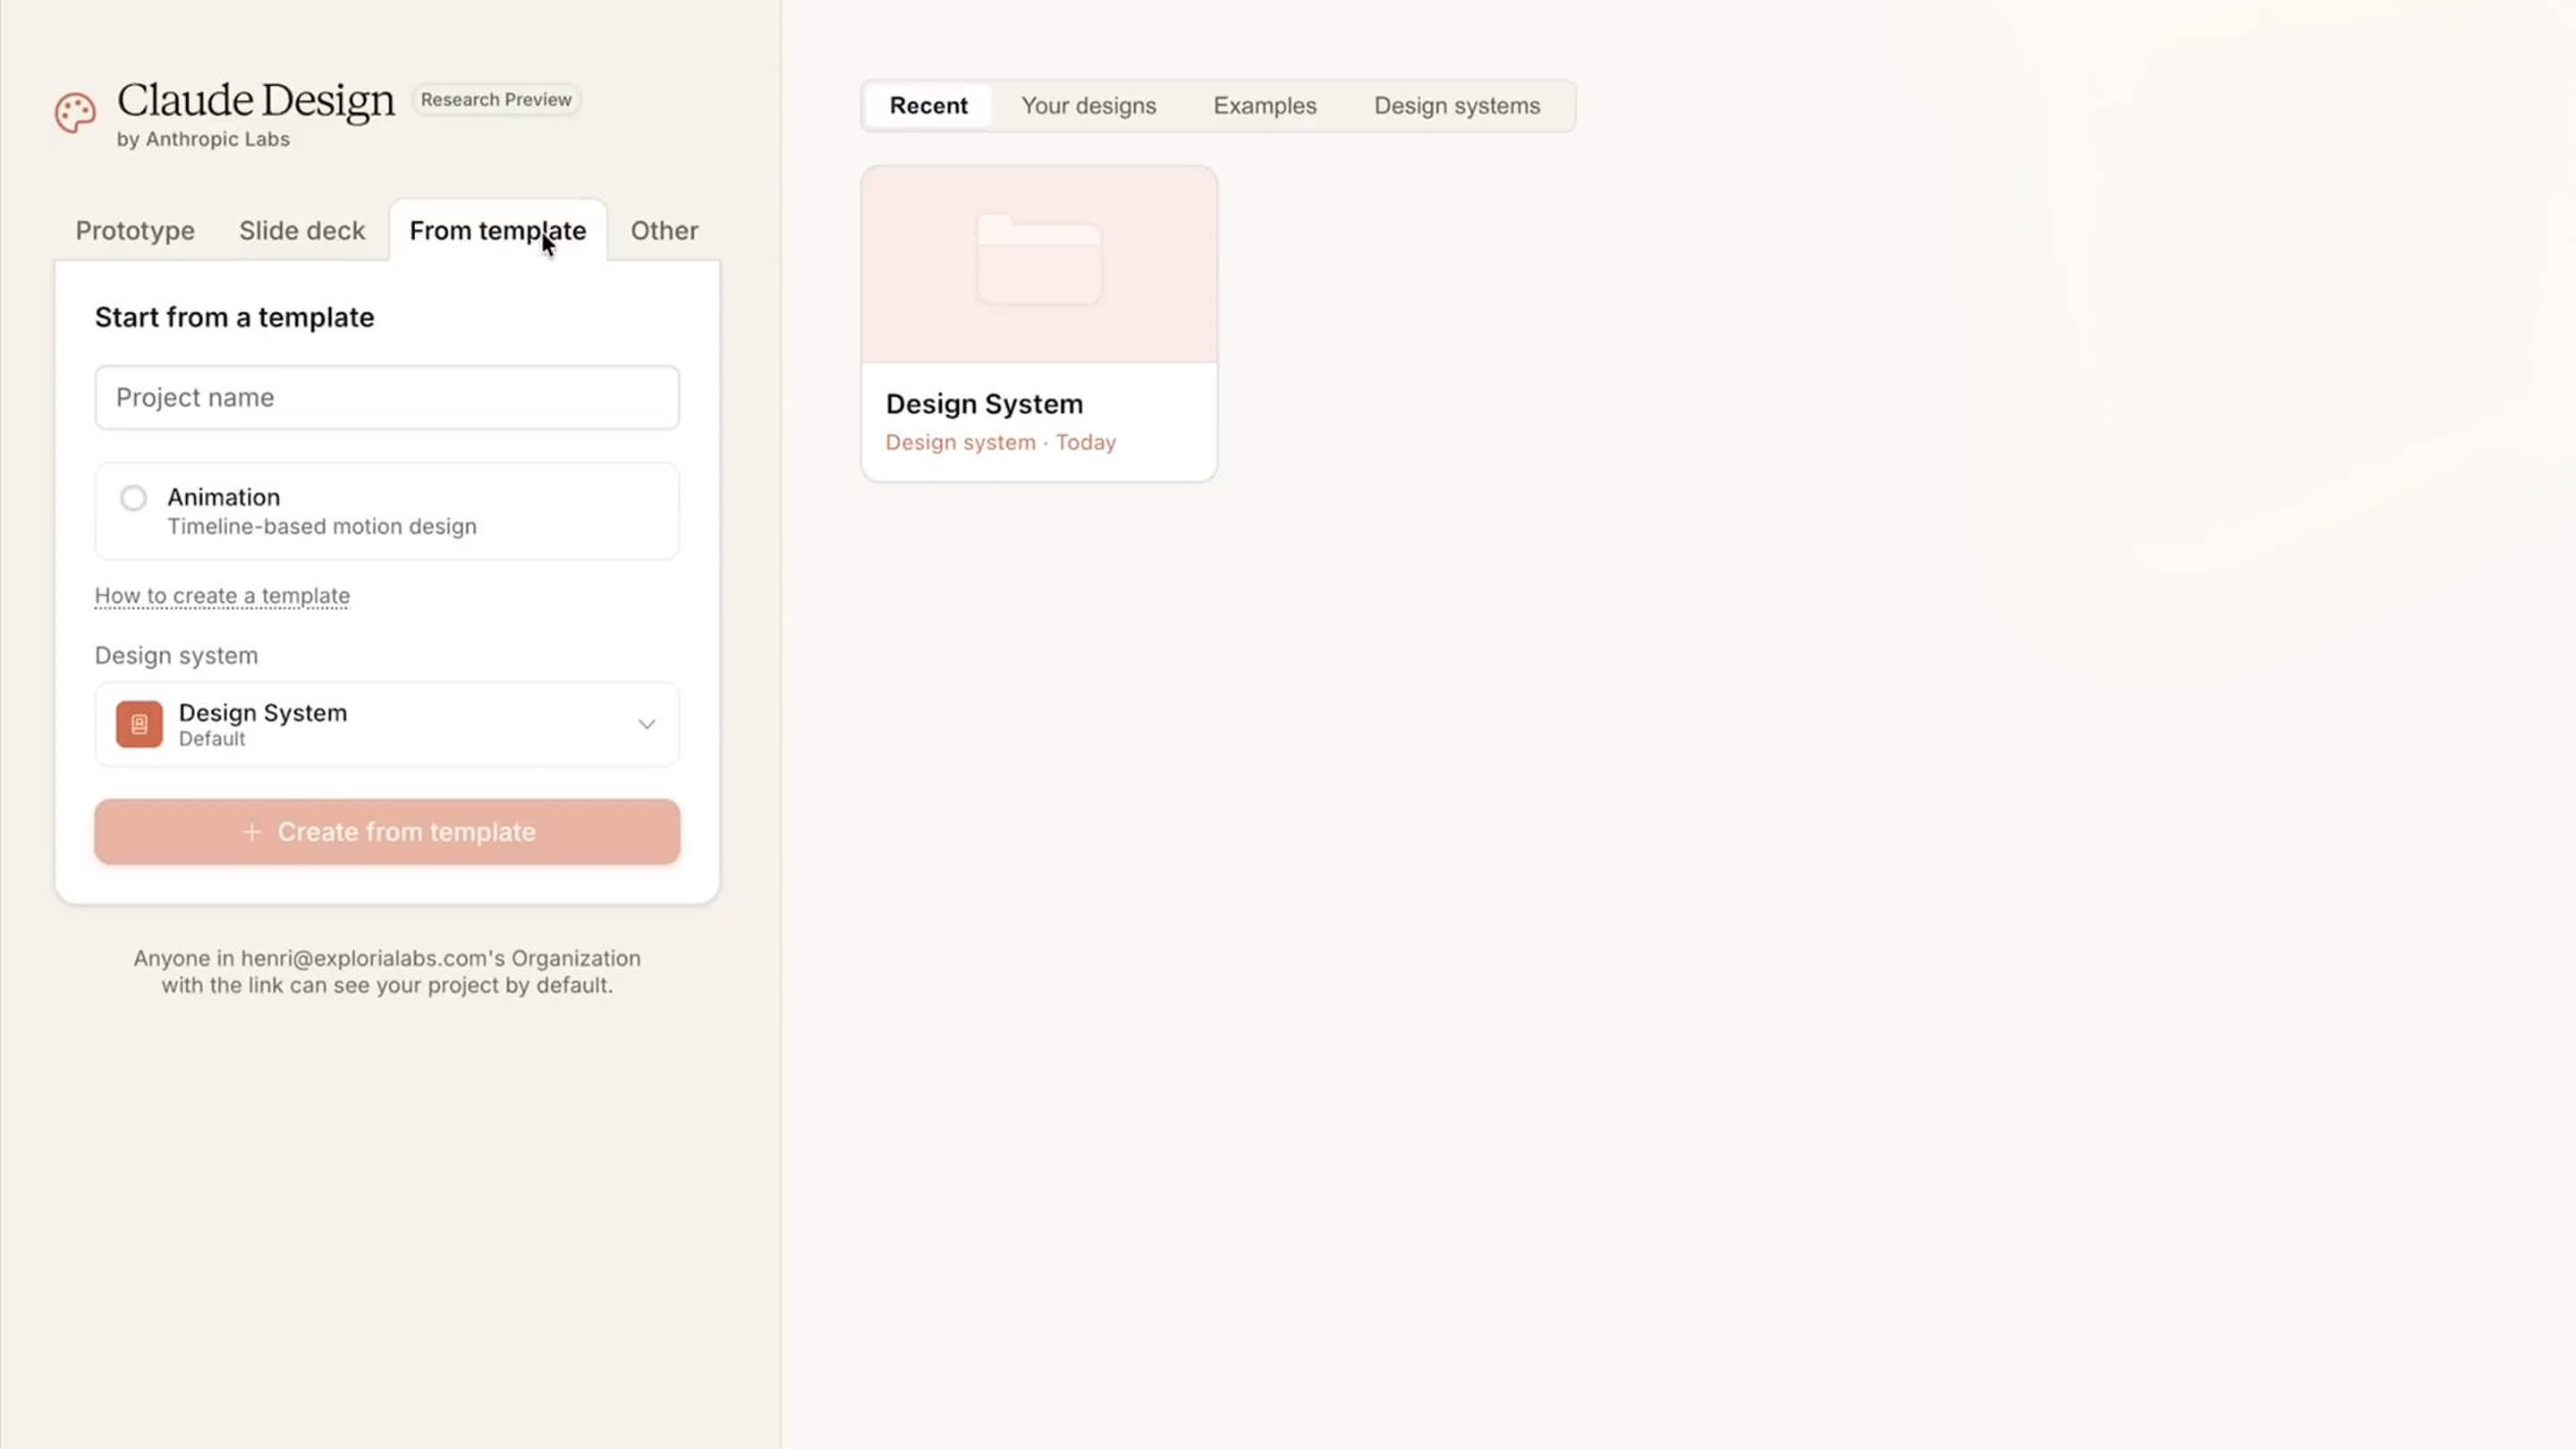Switch to the Slide deck tab
Screen dimensions: 2576x1449
pyautogui.click(x=302, y=231)
